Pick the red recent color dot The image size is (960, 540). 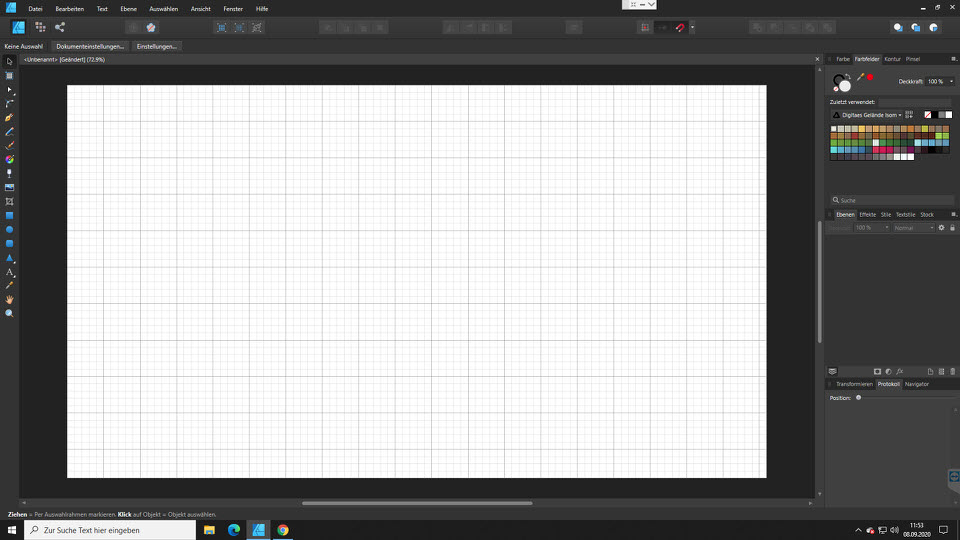870,77
